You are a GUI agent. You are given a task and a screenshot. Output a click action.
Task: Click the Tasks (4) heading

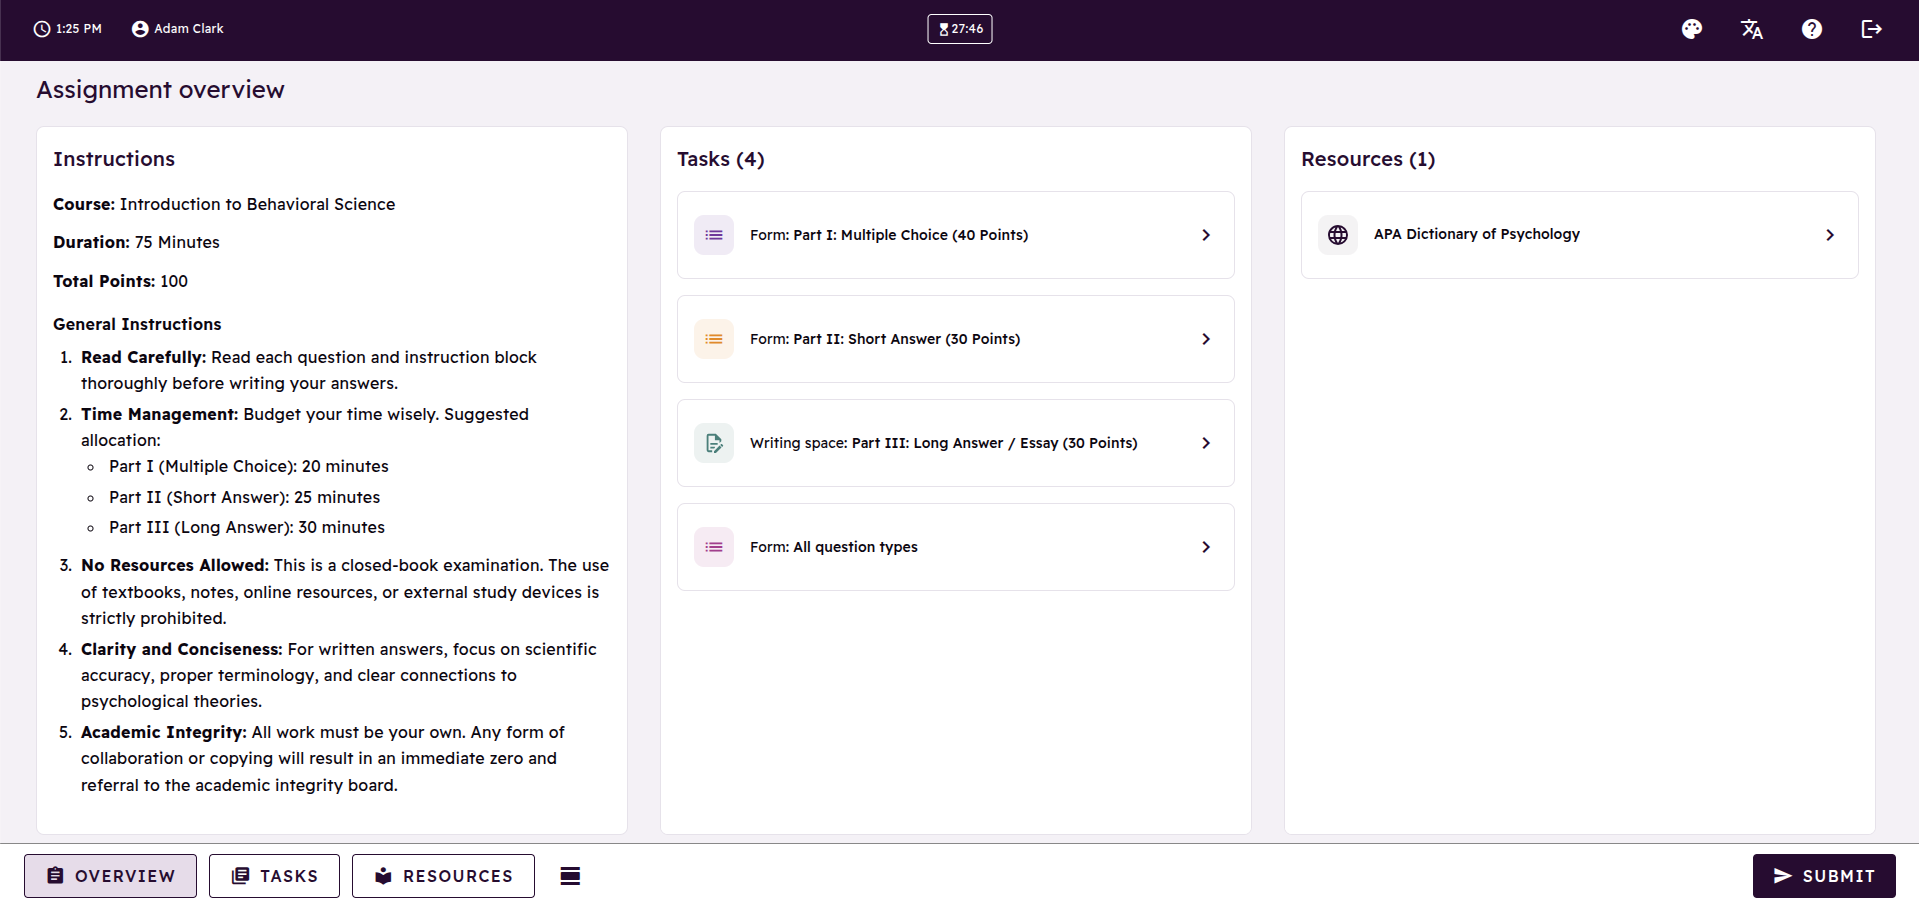click(x=721, y=159)
